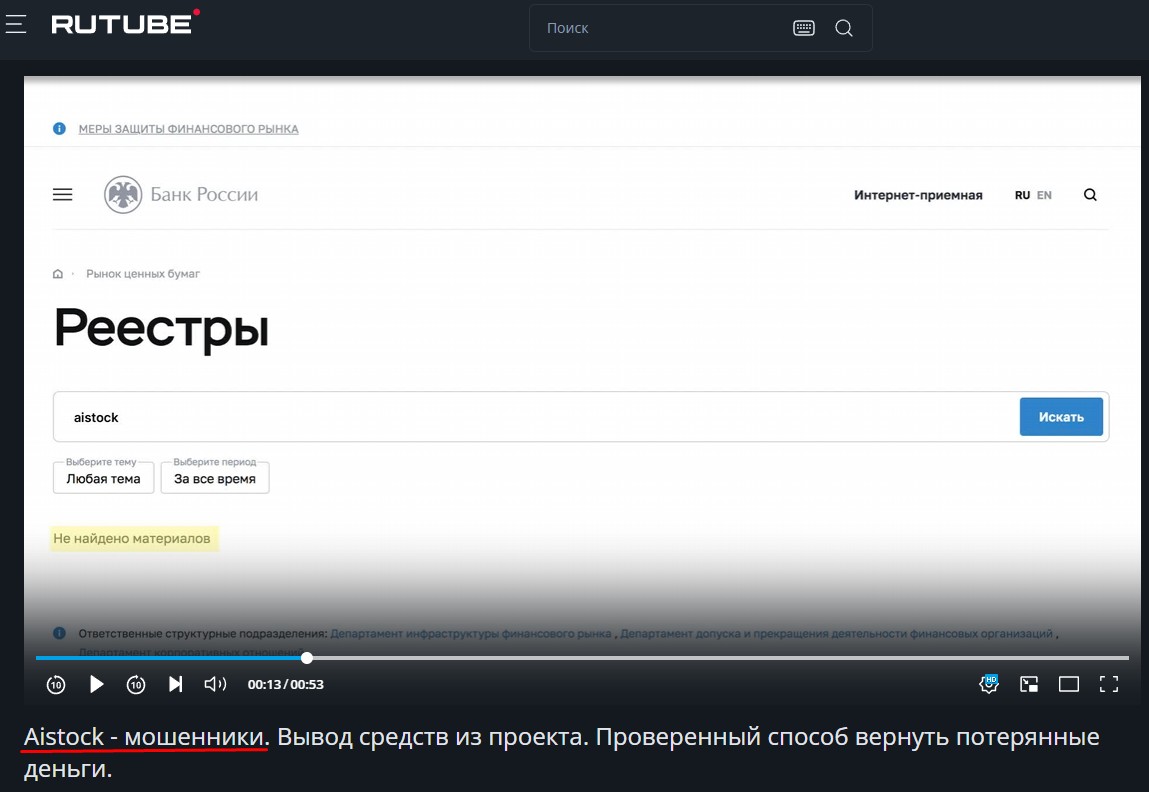
Task: Click the Банк России eagle emblem logo
Action: 123,195
